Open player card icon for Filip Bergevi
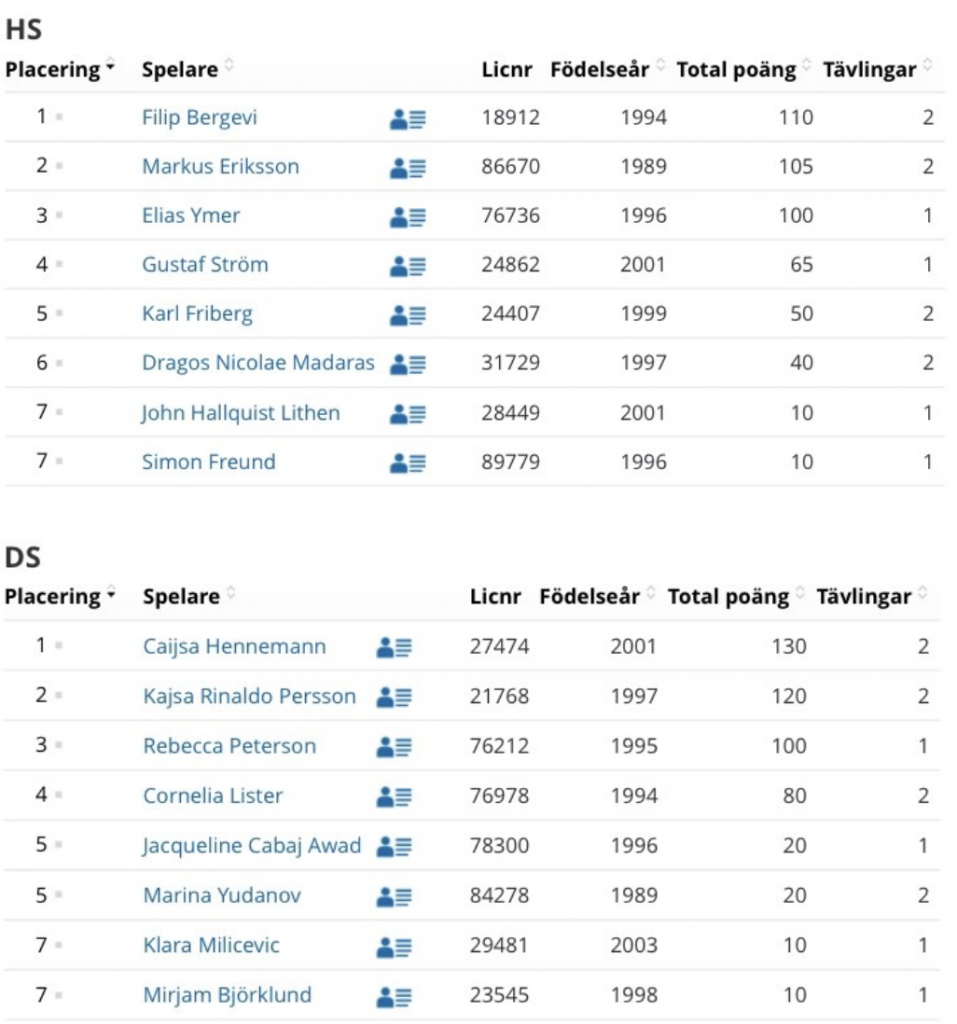Viewport: 957px width, 1024px height. 408,120
